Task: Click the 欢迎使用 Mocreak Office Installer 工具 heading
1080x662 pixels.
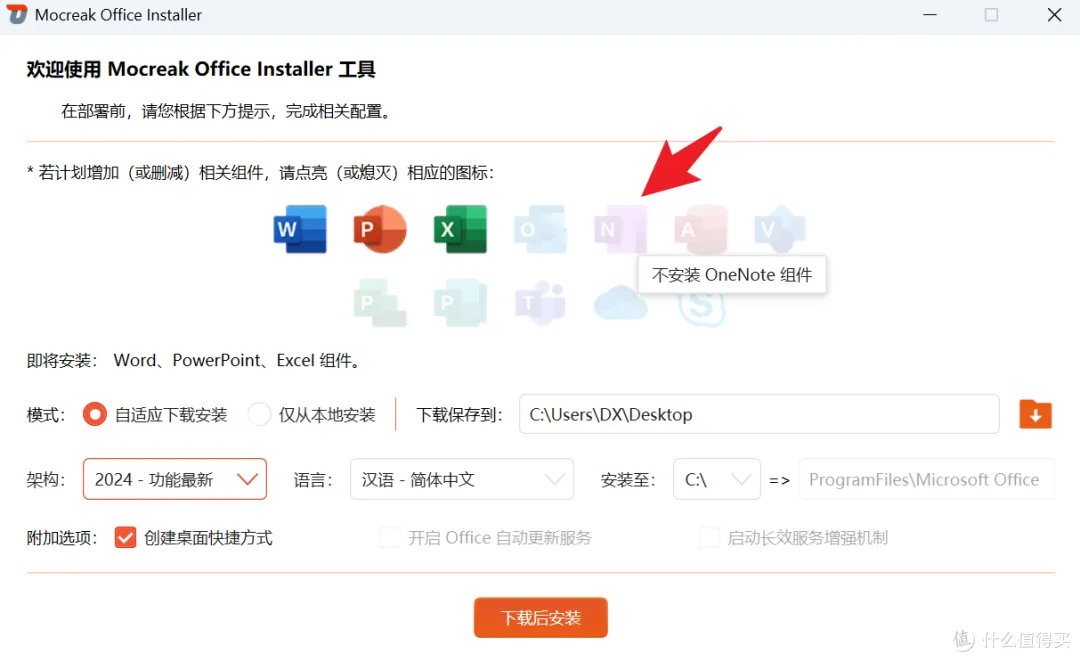Action: click(201, 70)
